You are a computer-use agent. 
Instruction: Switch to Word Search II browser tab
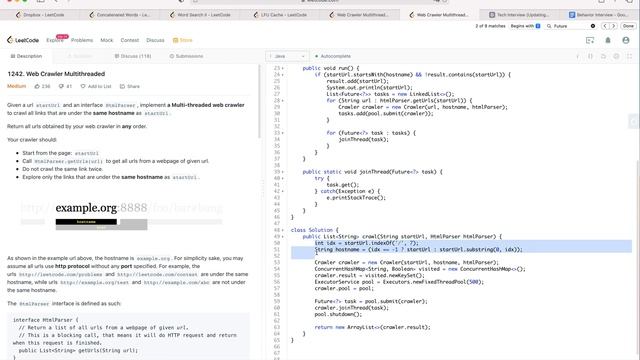tap(200, 15)
